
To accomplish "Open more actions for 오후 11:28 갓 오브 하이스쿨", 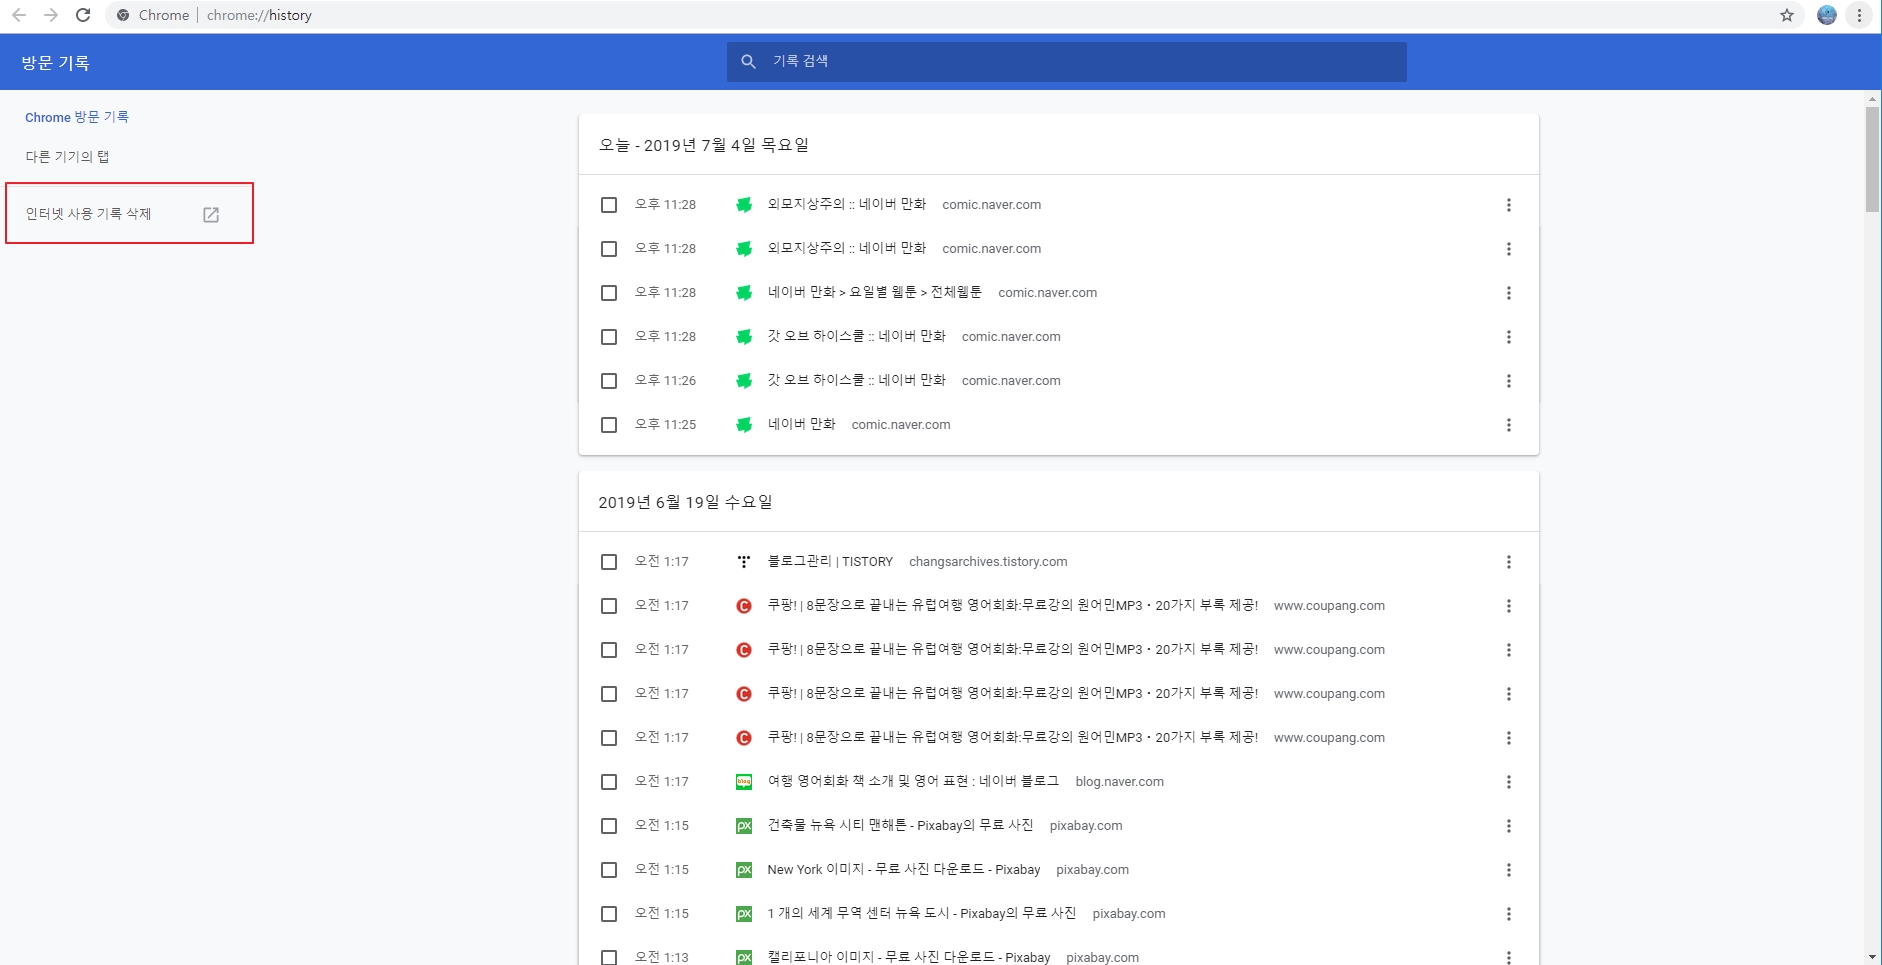I will coord(1509,337).
